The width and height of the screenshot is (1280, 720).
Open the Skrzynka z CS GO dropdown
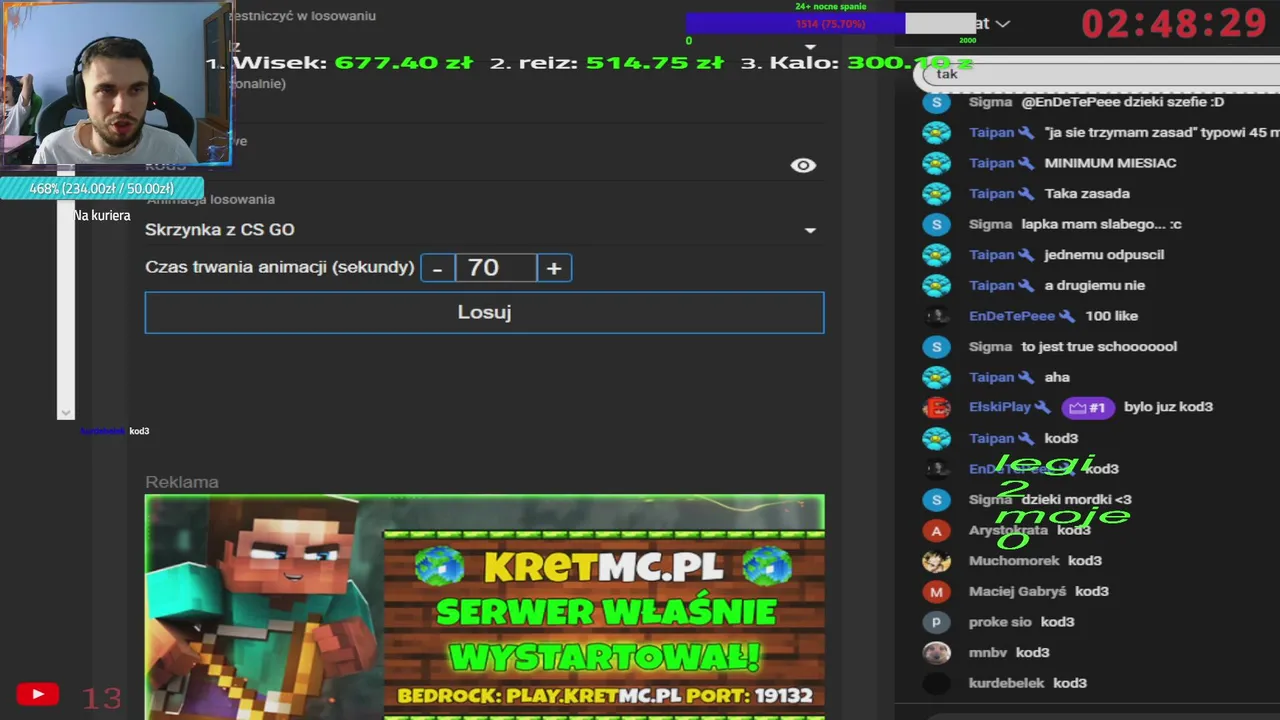484,230
